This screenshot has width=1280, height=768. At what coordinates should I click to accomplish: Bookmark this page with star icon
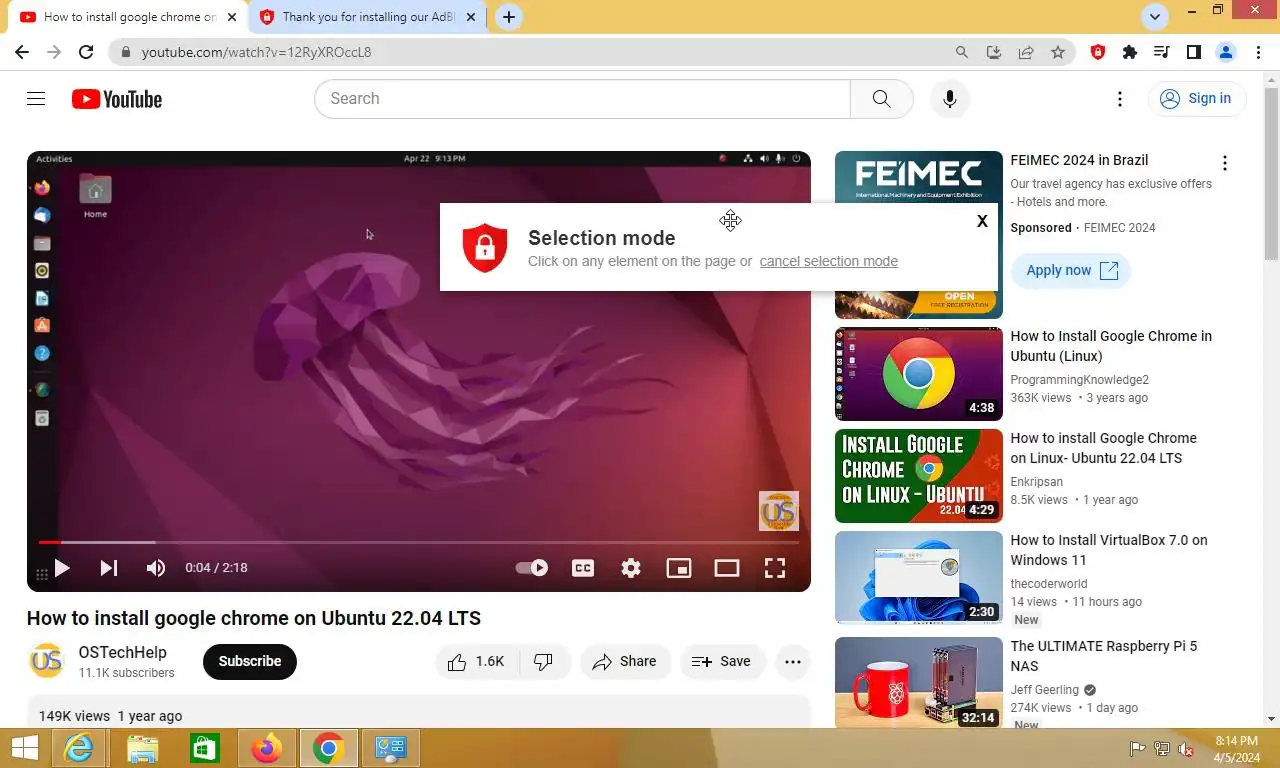click(1058, 52)
